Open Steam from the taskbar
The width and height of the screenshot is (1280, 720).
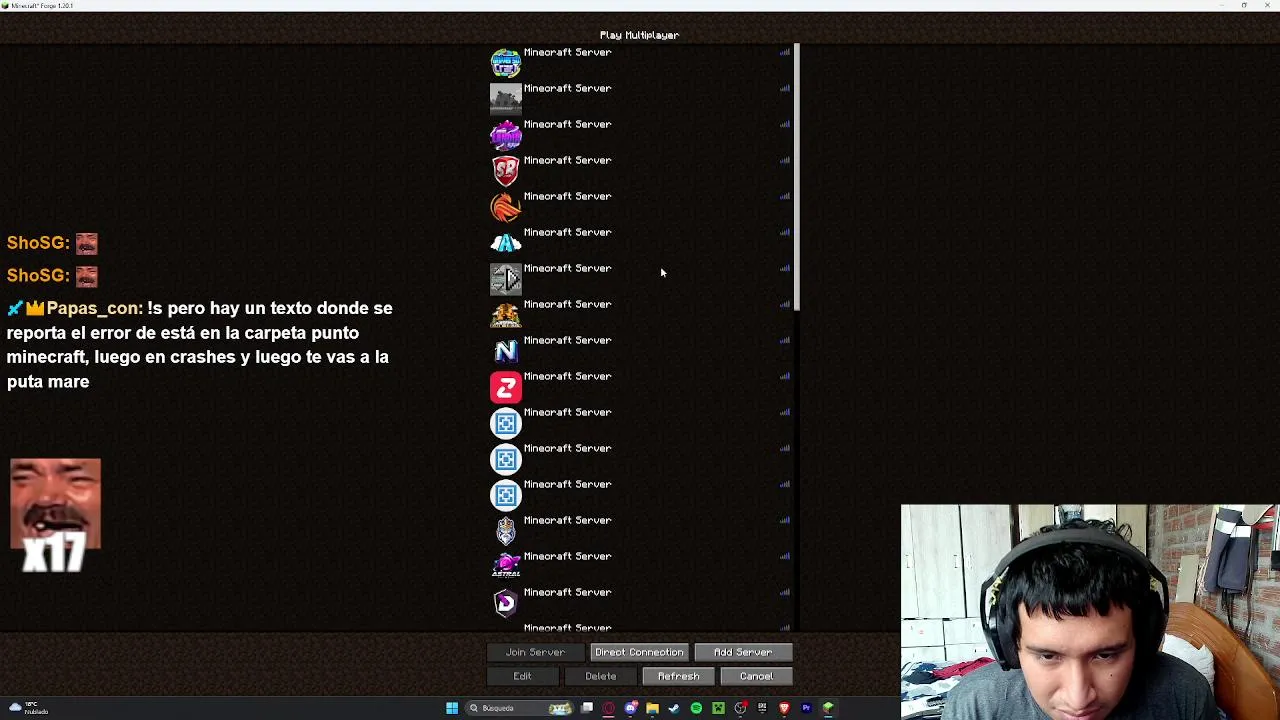674,708
